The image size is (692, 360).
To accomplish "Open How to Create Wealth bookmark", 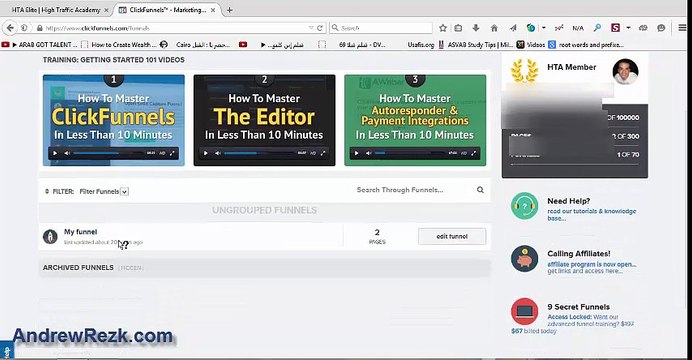I will (118, 45).
